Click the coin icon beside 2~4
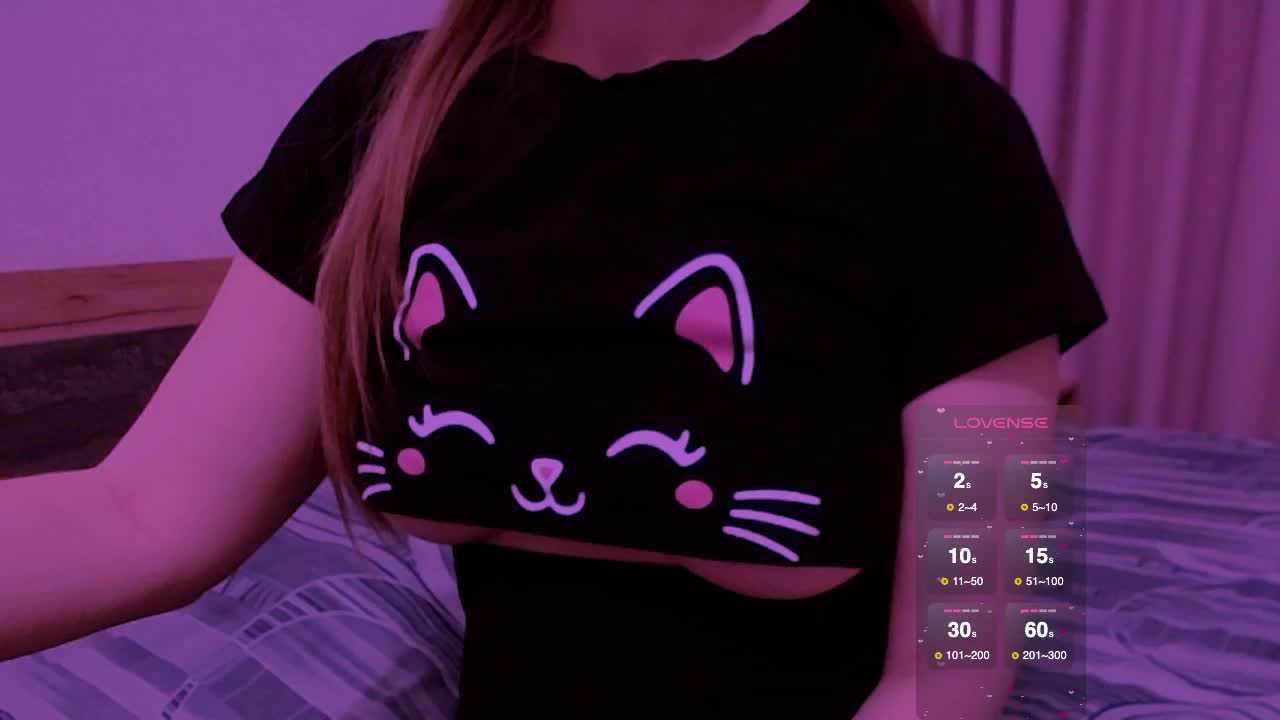The width and height of the screenshot is (1280, 720). (x=950, y=507)
